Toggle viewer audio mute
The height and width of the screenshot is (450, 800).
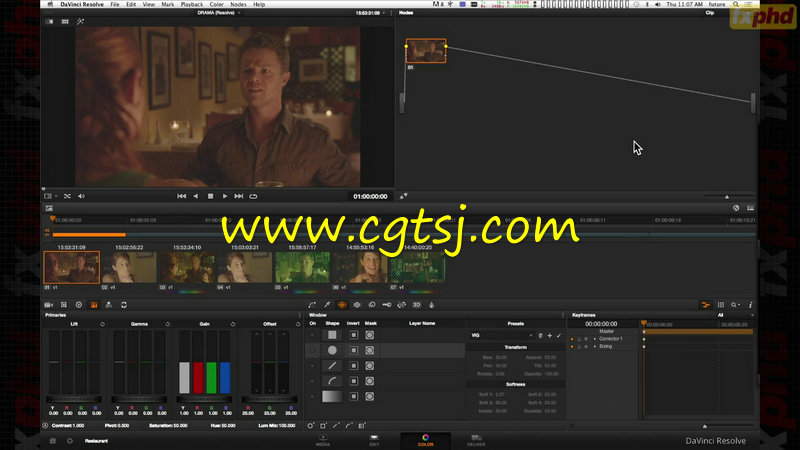[x=81, y=196]
